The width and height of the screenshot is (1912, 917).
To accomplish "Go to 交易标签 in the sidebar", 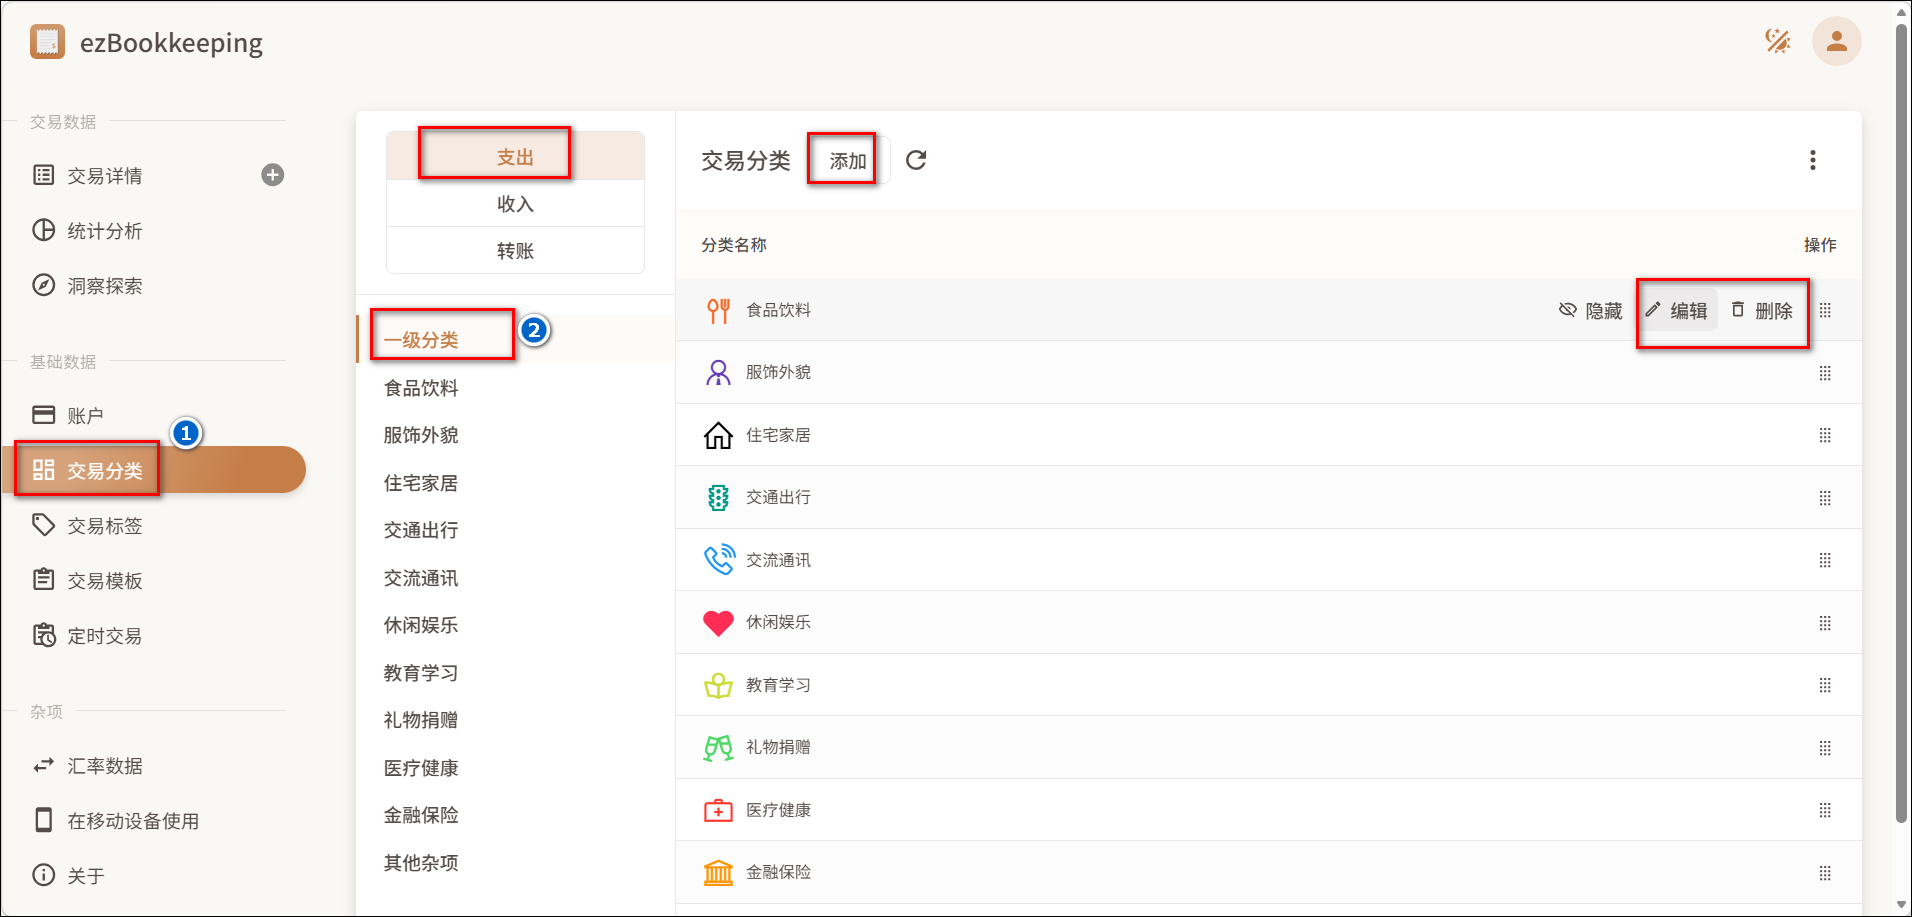I will pos(104,526).
